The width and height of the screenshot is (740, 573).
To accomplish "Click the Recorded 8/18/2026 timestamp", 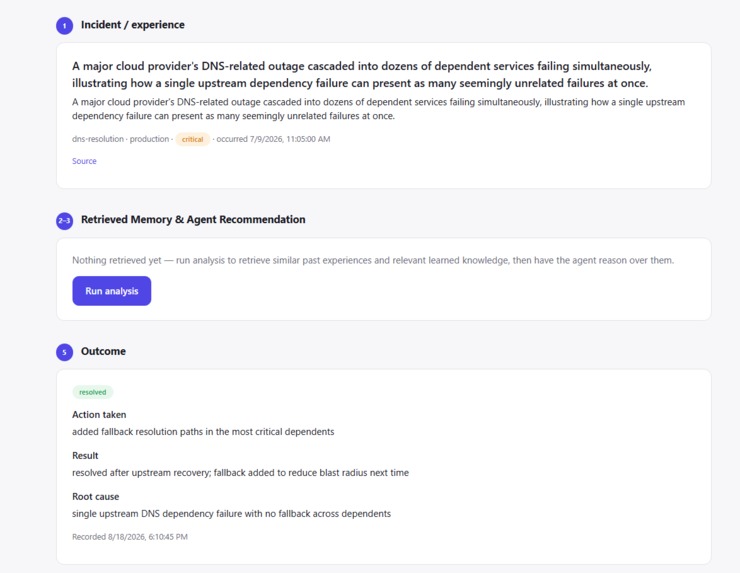I will click(x=130, y=537).
